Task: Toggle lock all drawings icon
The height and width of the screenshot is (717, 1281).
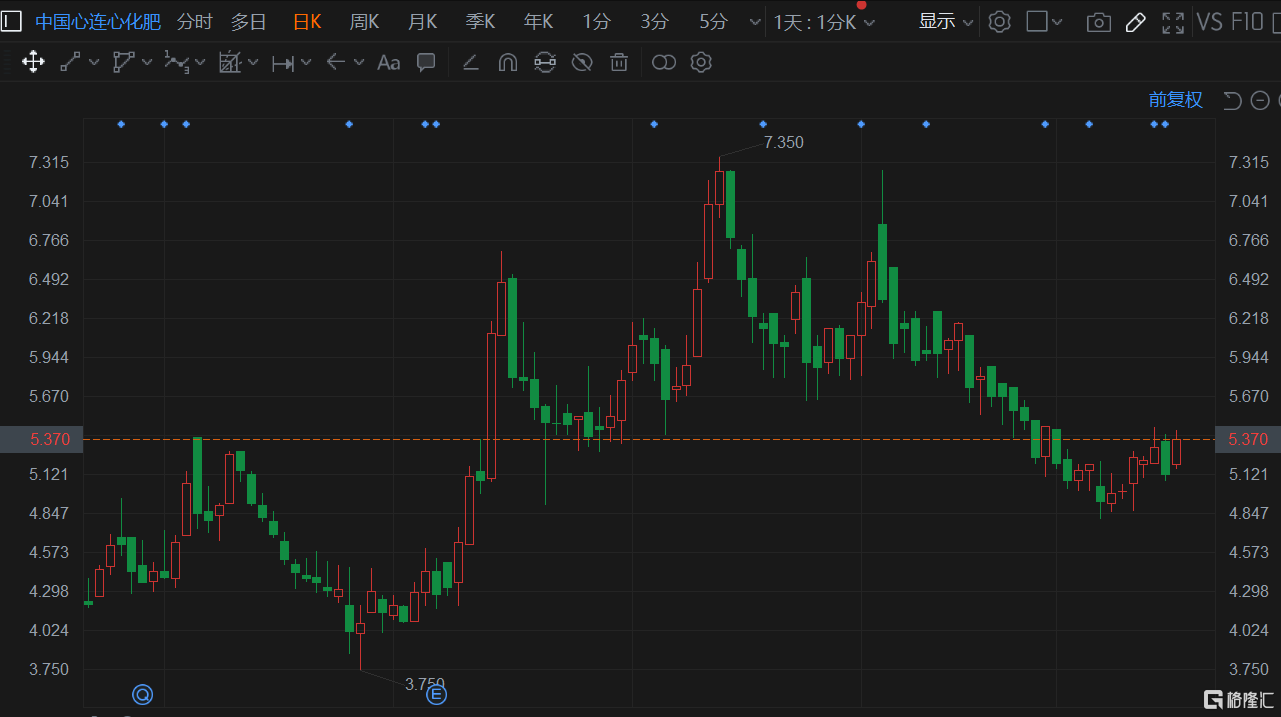Action: (x=545, y=63)
